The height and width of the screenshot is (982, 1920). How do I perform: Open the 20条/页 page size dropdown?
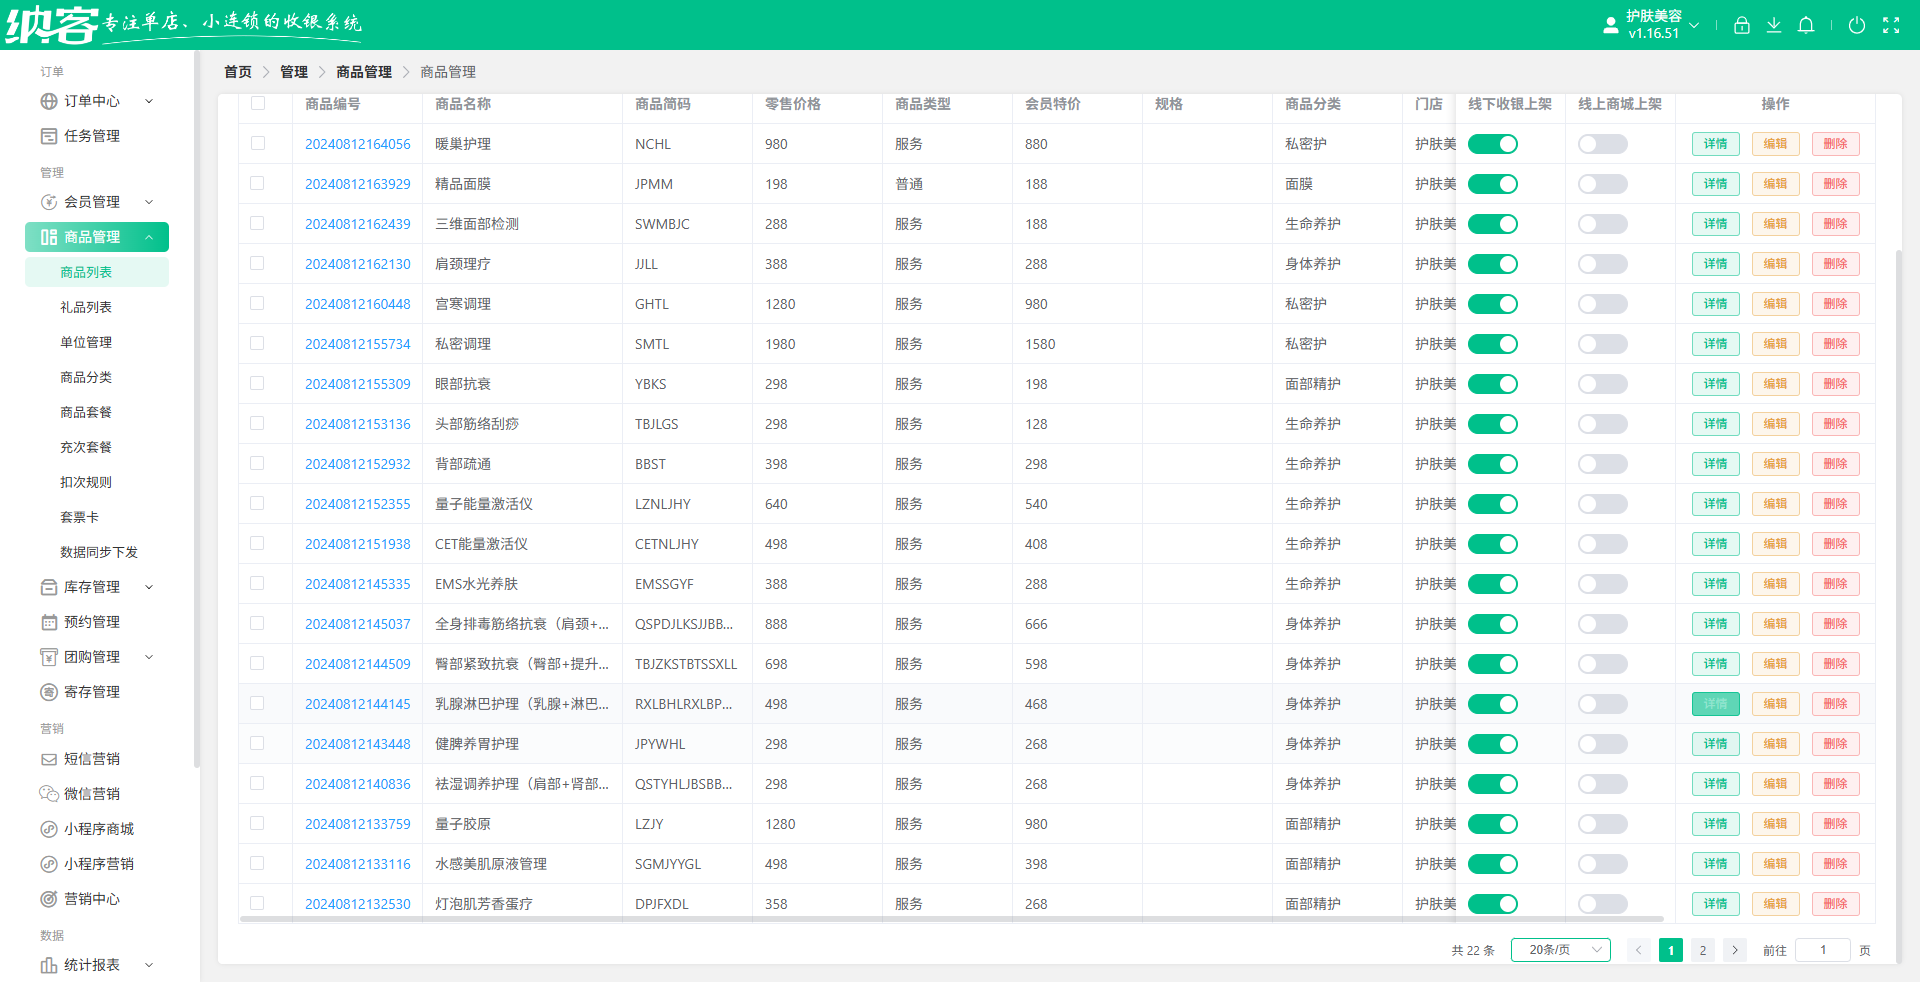pyautogui.click(x=1561, y=950)
